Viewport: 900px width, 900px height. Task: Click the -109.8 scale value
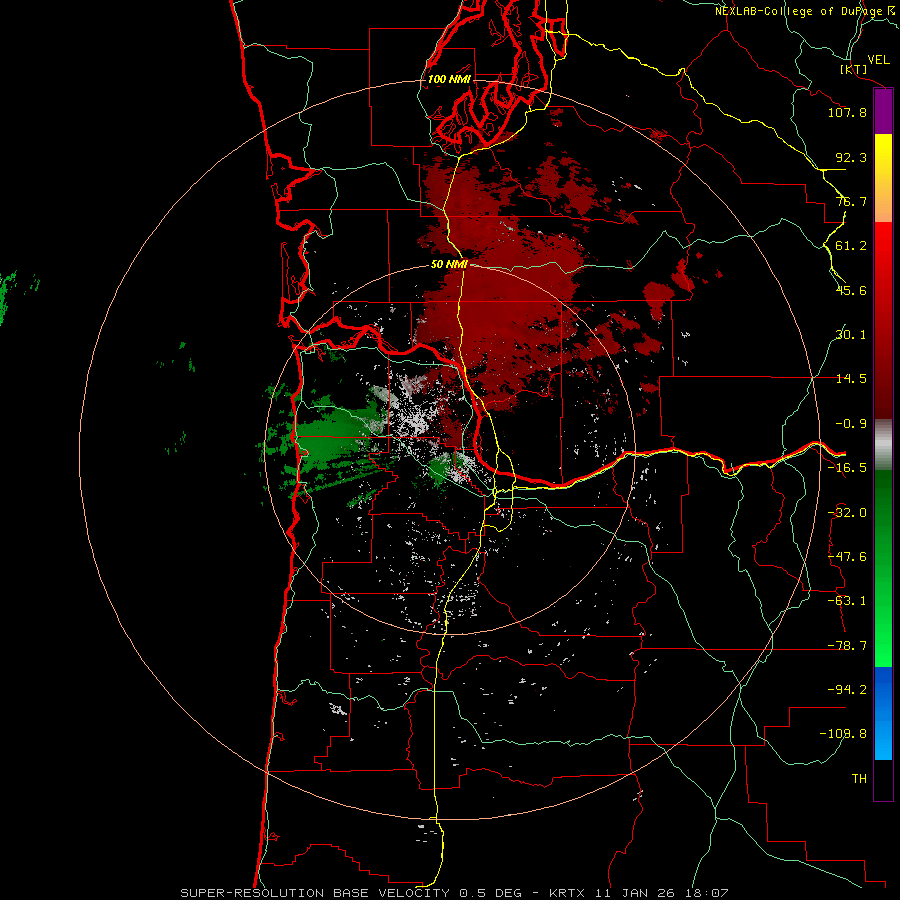point(843,734)
